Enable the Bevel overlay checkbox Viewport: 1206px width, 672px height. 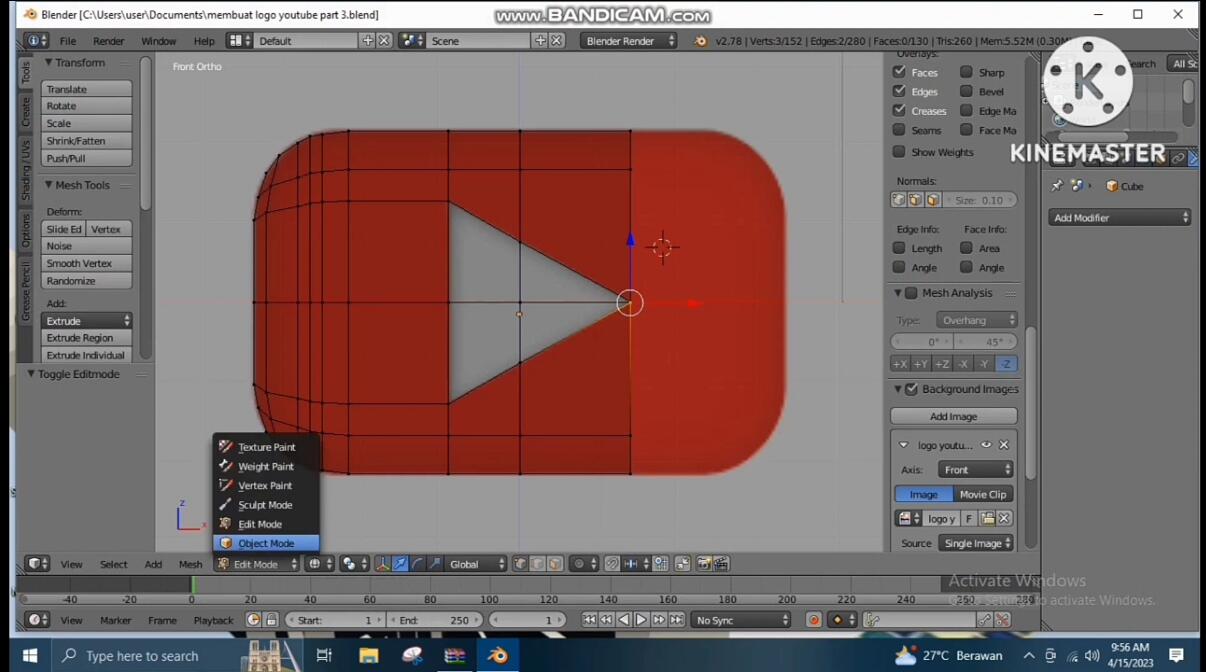pos(966,91)
